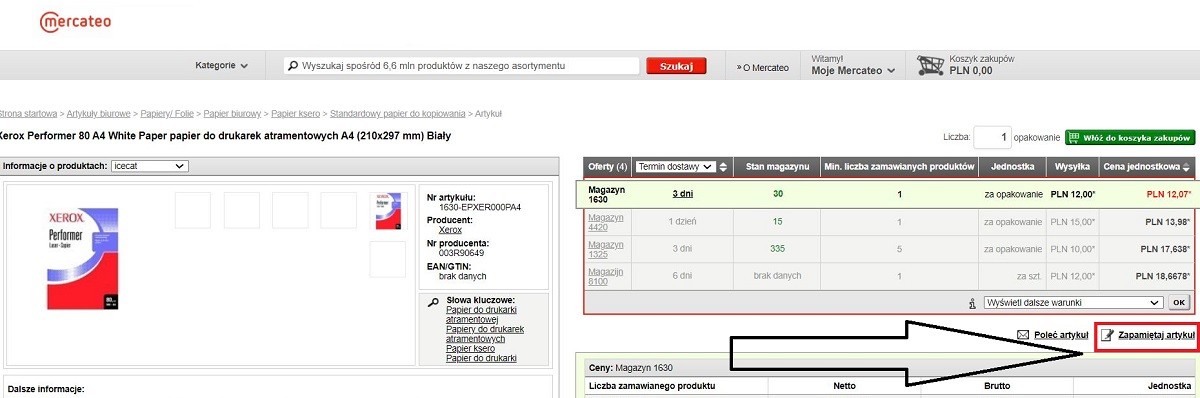1200x398 pixels.
Task: Click the OK button beside conditions dropdown
Action: [x=1178, y=302]
